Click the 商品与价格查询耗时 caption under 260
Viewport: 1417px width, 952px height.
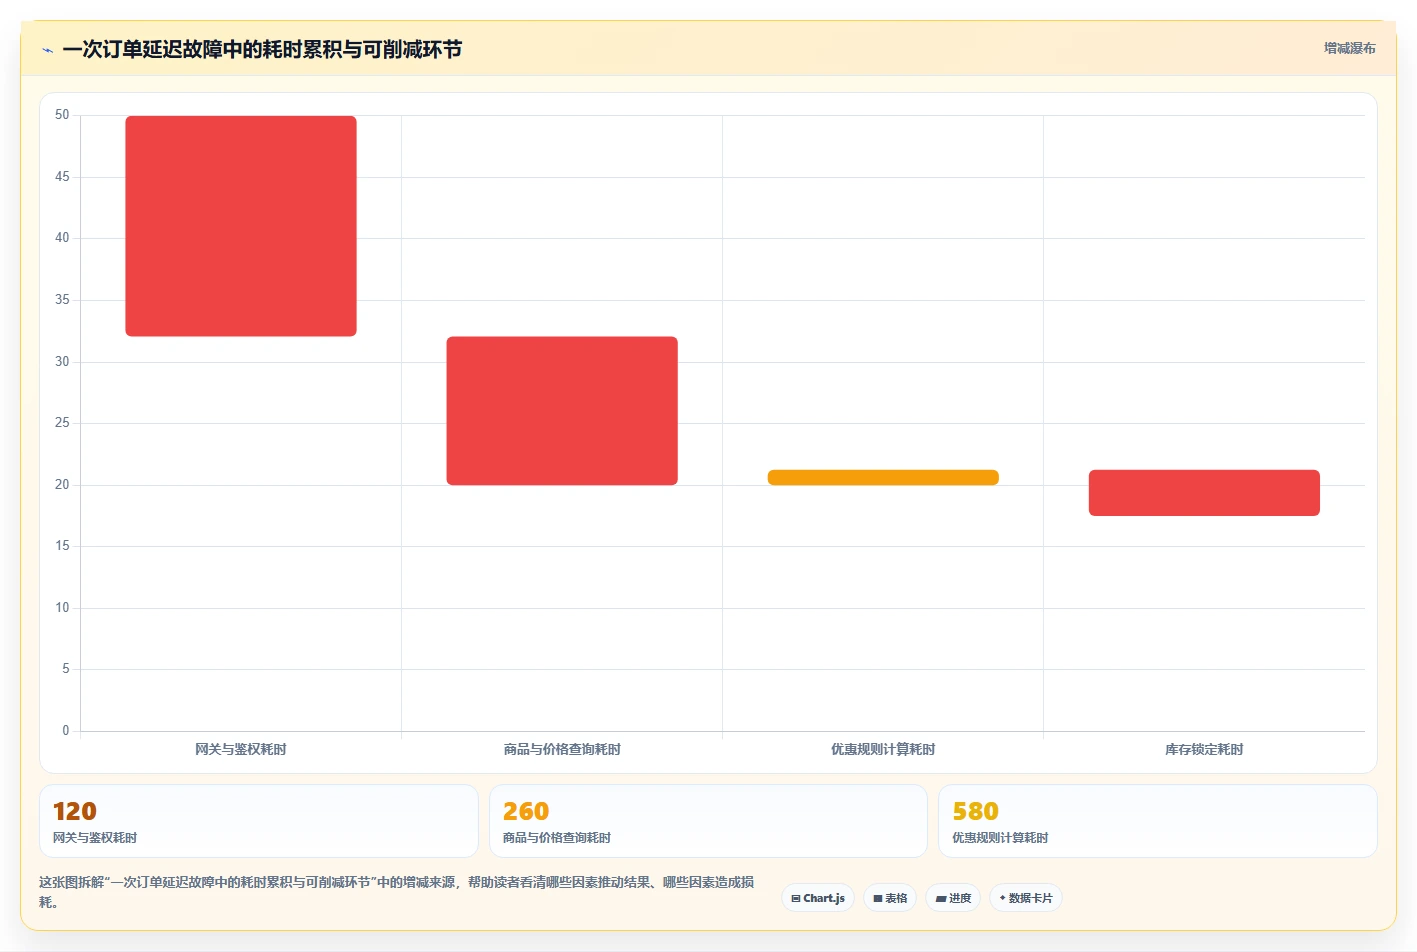[557, 838]
